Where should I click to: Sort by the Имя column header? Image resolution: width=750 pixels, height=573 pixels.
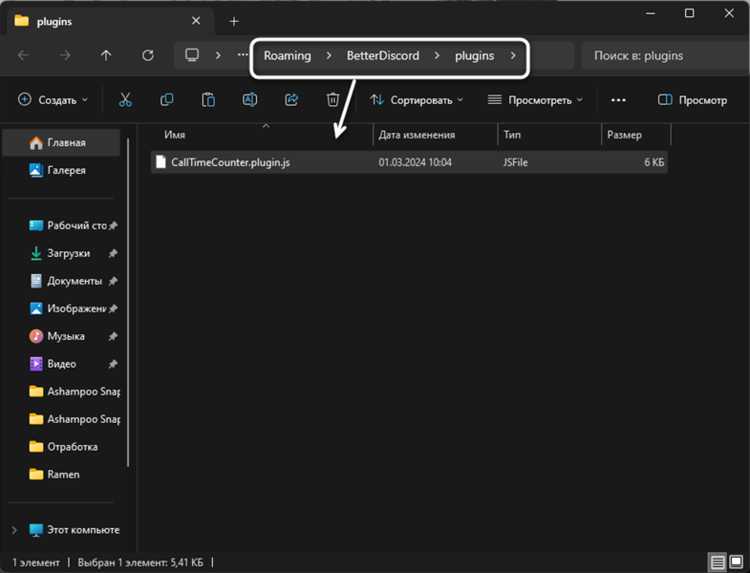pyautogui.click(x=261, y=135)
